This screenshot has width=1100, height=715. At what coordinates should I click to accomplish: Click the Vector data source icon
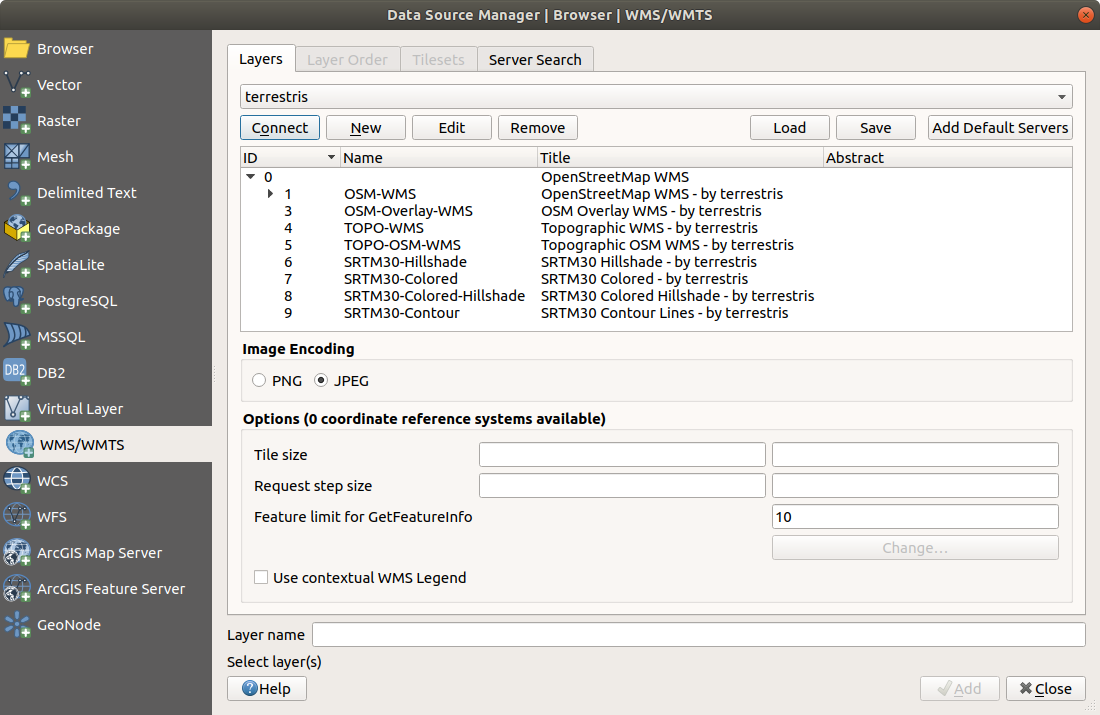pos(18,85)
